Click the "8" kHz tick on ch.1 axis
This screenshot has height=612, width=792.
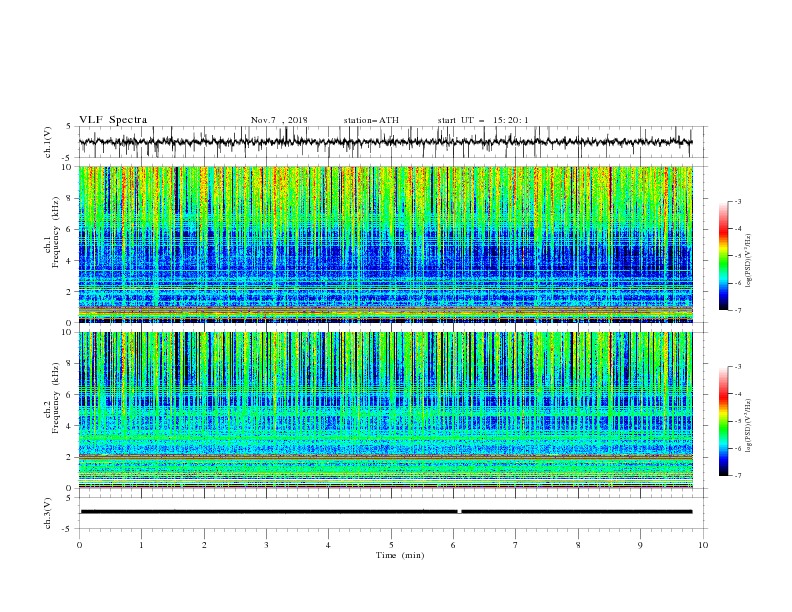click(70, 198)
